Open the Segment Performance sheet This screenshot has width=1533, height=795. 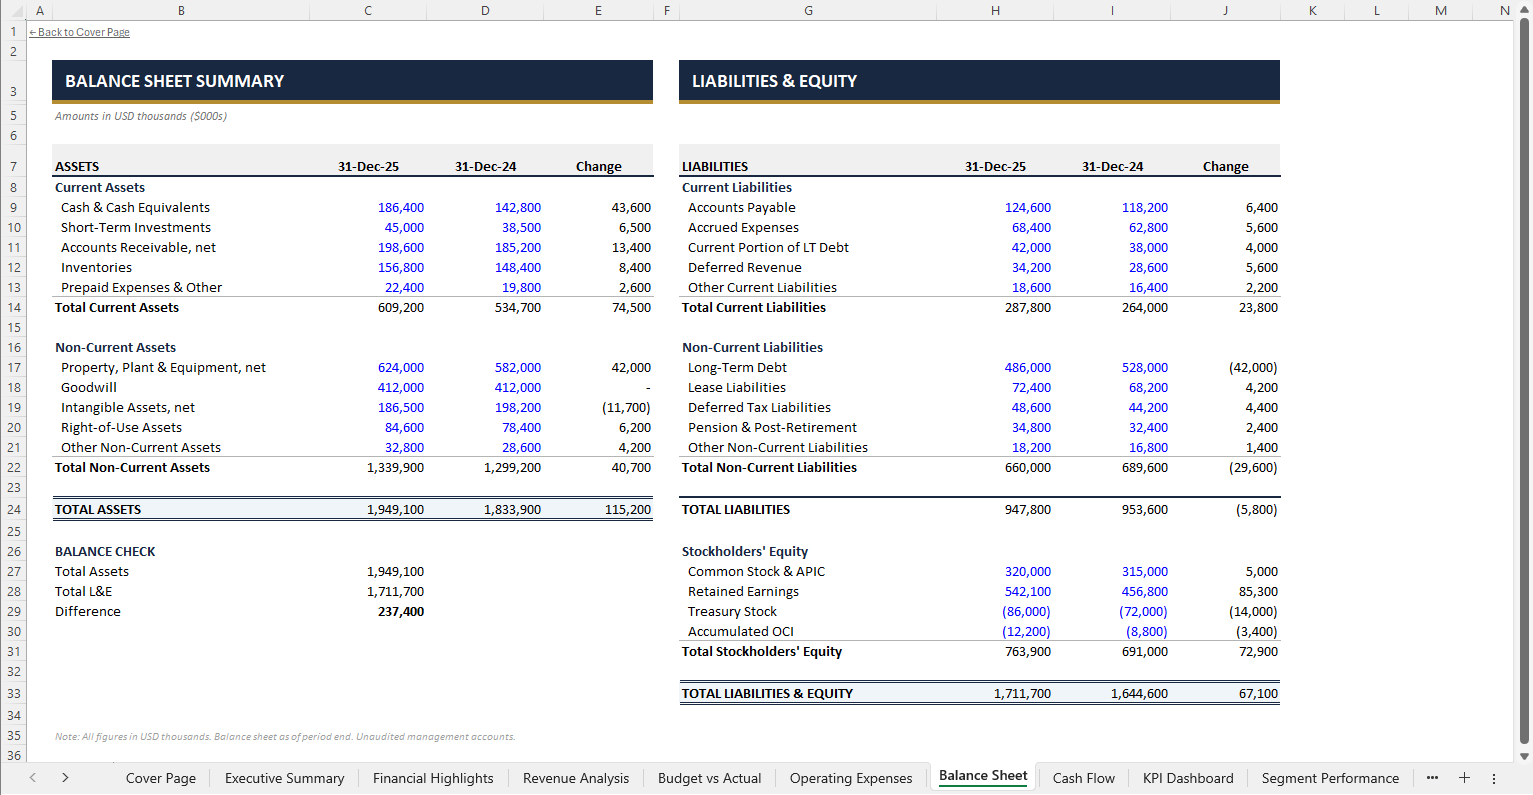pyautogui.click(x=1330, y=778)
